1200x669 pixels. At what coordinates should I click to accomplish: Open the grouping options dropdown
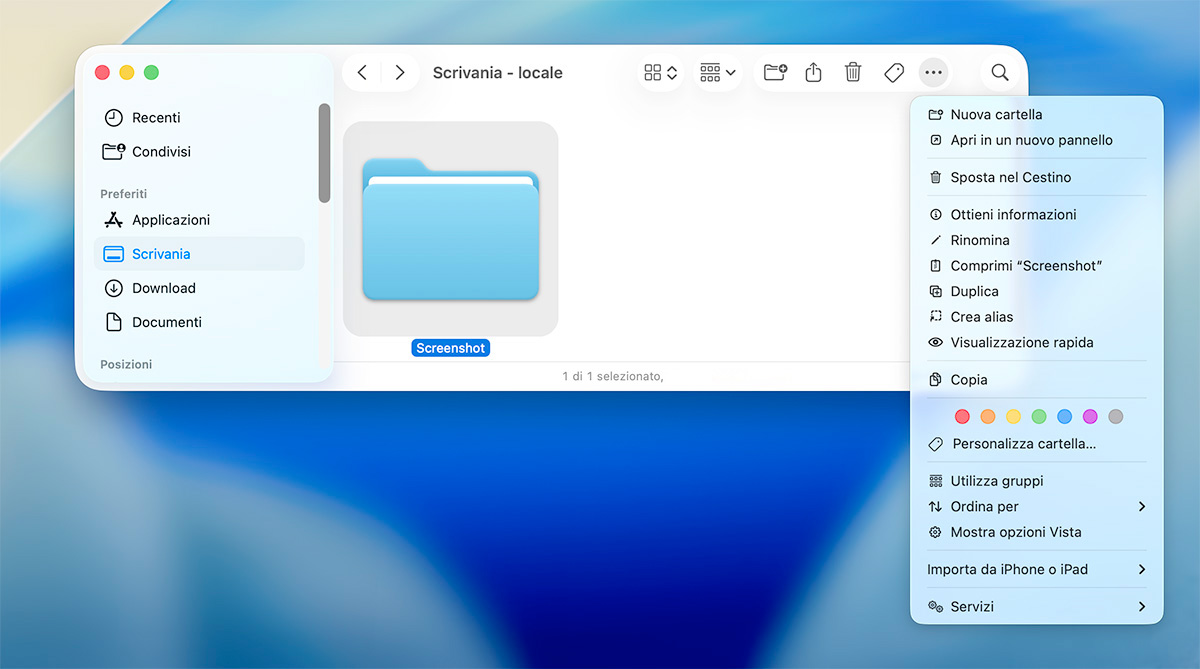(x=718, y=72)
